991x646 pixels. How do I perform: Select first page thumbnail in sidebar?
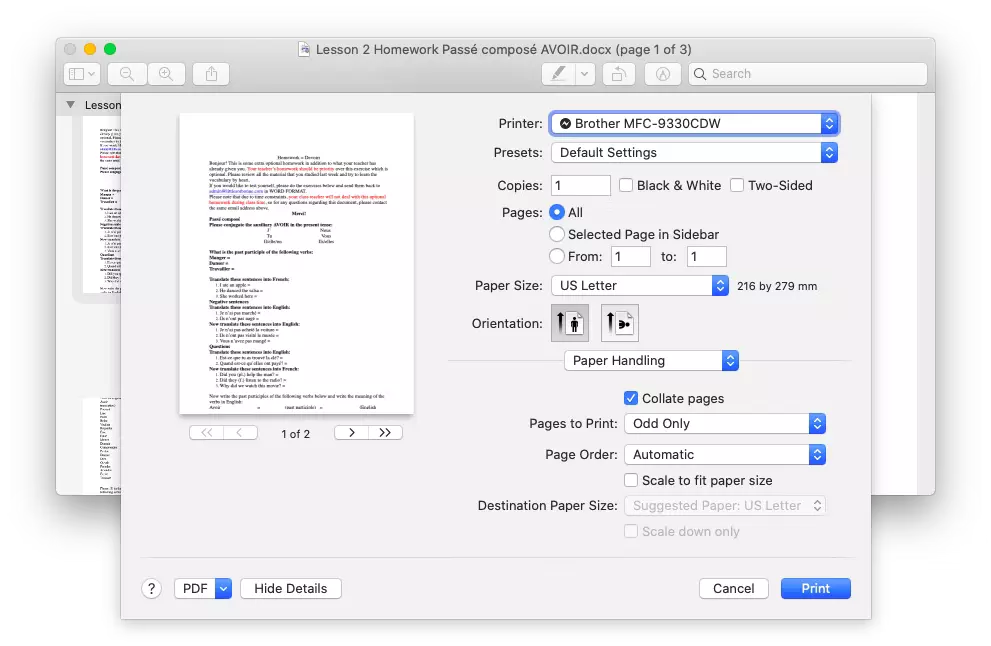[x=102, y=205]
